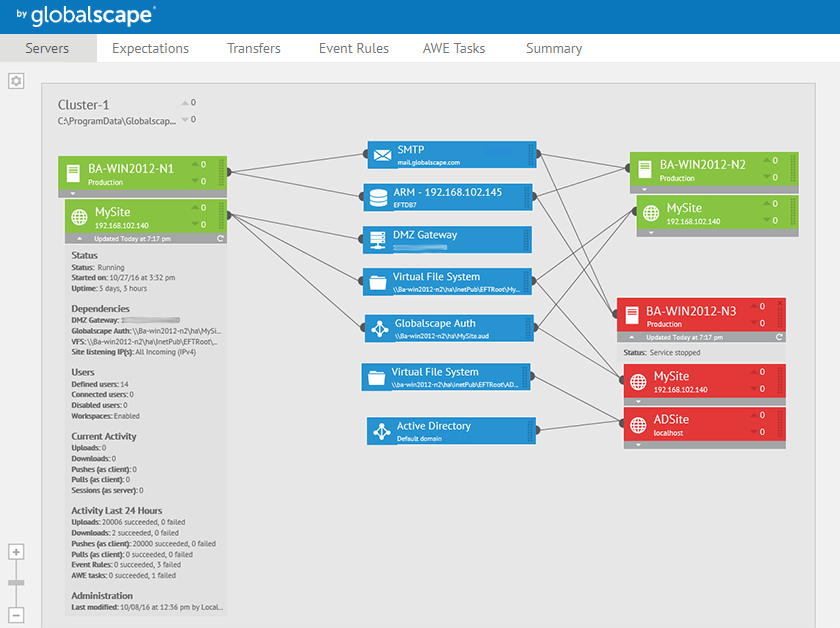The width and height of the screenshot is (840, 628).
Task: Expand the ADSite details
Action: pos(638,445)
